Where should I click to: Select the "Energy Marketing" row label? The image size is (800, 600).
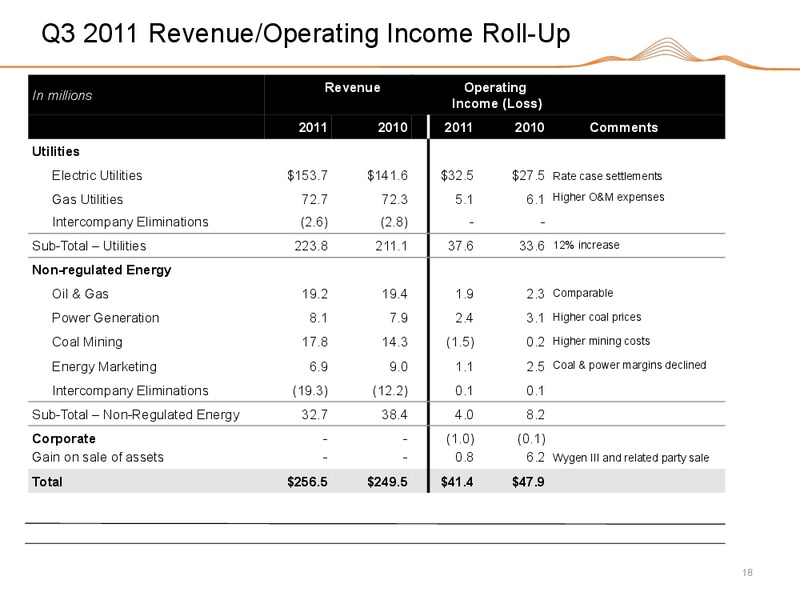[104, 367]
